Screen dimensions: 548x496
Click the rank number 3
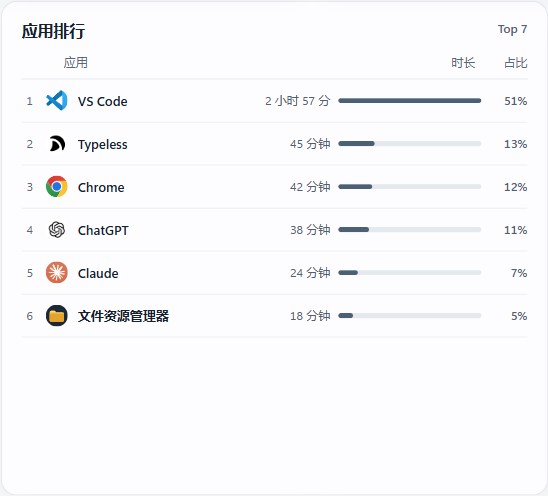30,187
